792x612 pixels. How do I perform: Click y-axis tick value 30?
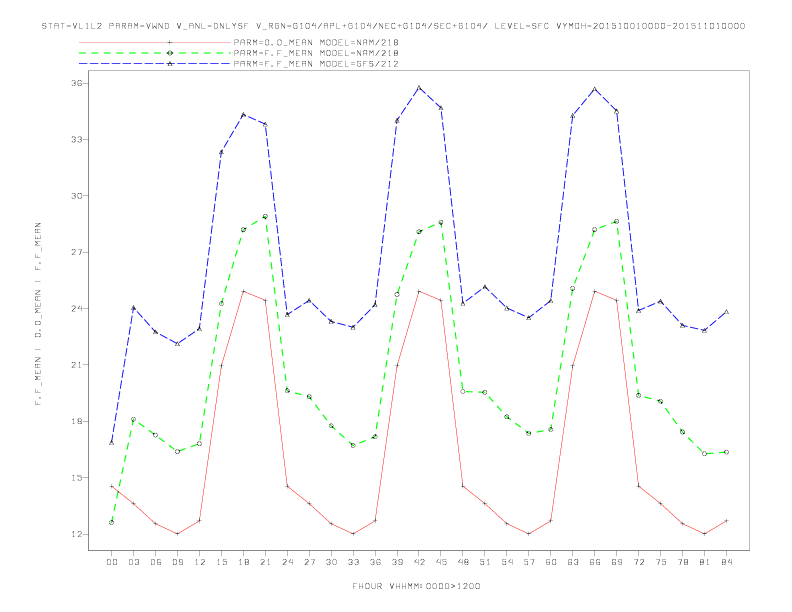click(76, 196)
